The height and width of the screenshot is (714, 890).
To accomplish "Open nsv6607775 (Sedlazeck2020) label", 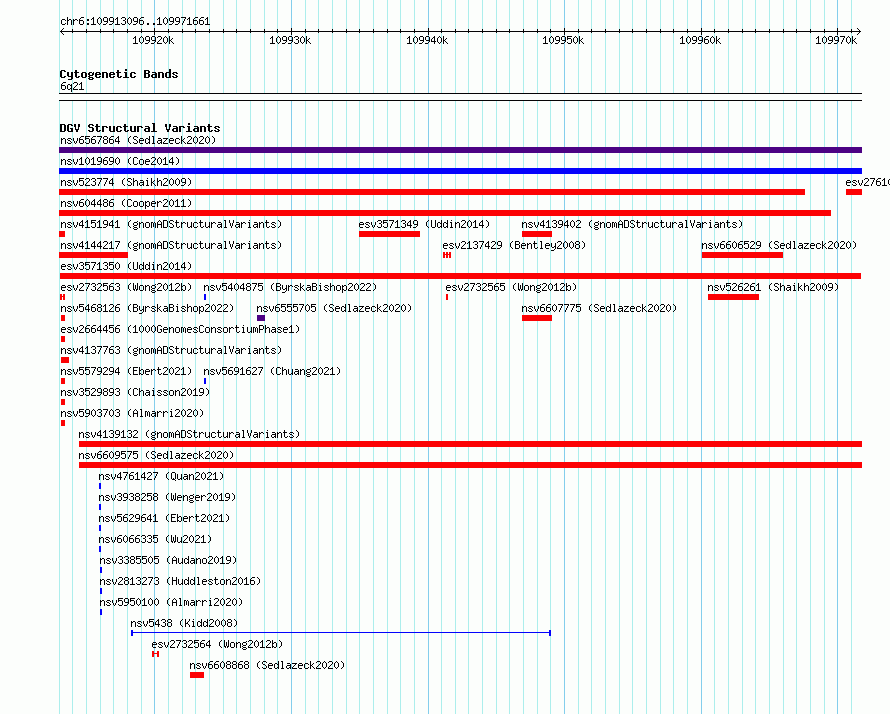I will click(x=599, y=308).
